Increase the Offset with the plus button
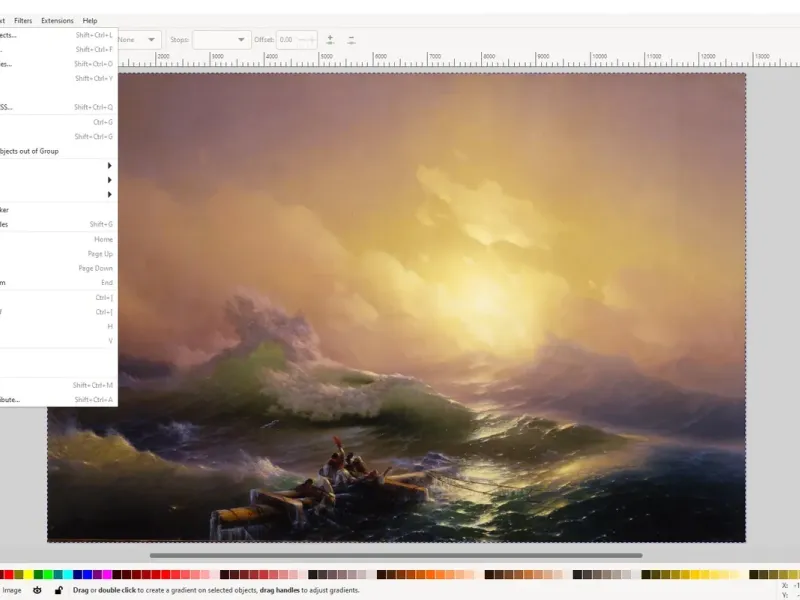This screenshot has width=800, height=600. [x=312, y=40]
